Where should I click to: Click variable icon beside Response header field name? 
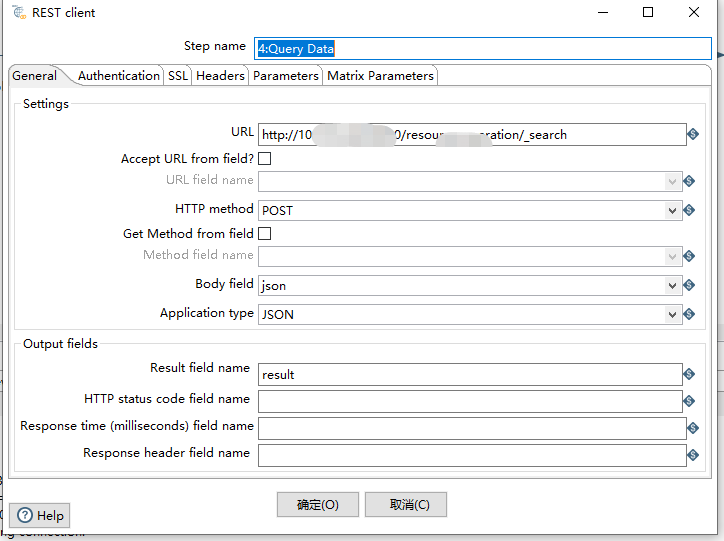pyautogui.click(x=693, y=455)
